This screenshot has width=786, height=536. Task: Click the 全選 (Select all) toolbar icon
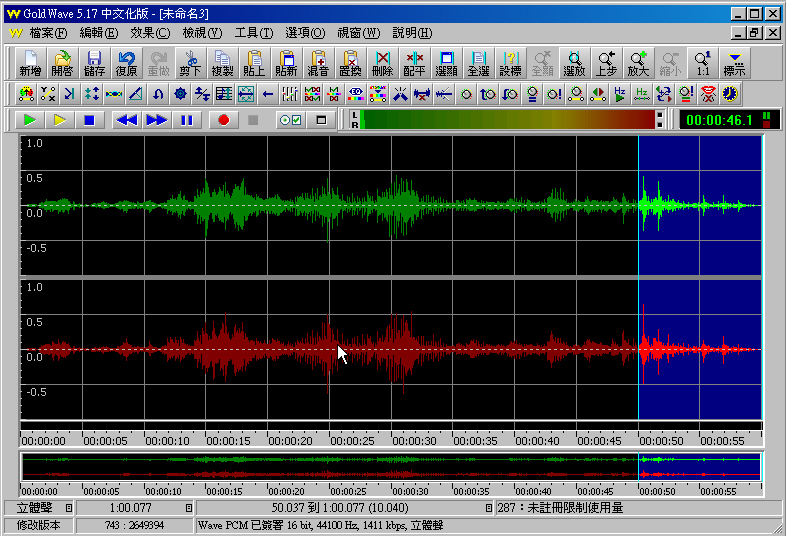pyautogui.click(x=478, y=64)
